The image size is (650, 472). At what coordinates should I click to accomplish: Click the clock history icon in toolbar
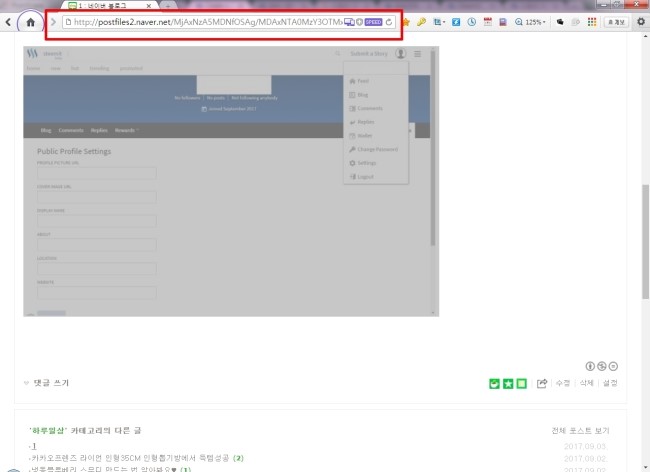point(470,21)
